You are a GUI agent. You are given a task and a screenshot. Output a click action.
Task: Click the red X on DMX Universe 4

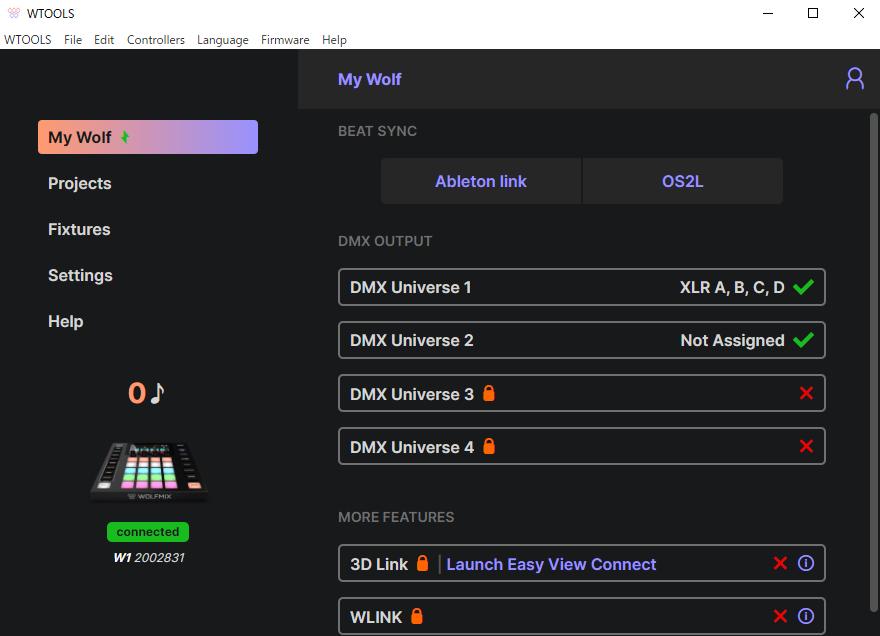click(x=806, y=446)
